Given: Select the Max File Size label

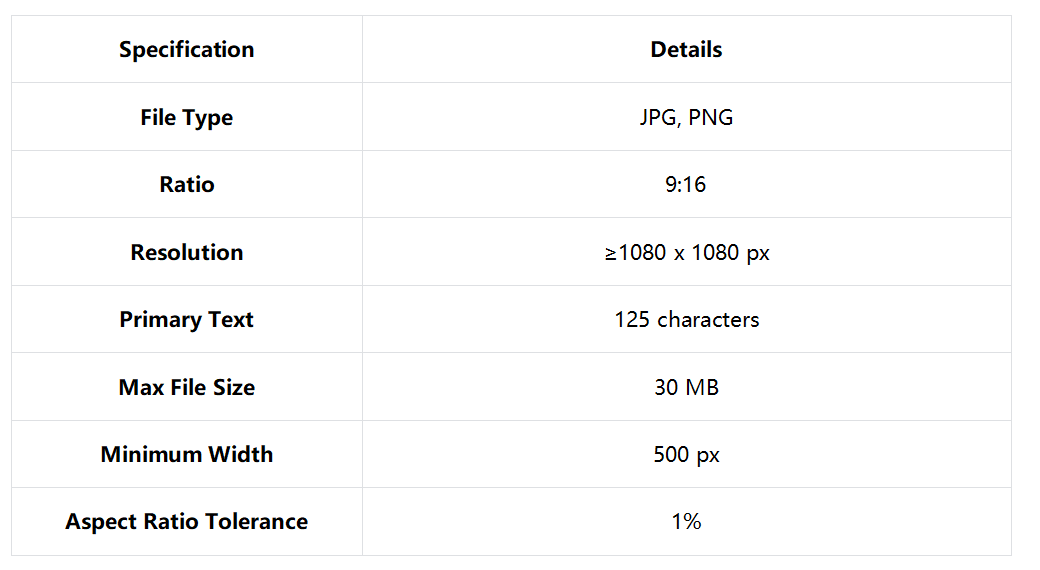Looking at the screenshot, I should pos(186,388).
